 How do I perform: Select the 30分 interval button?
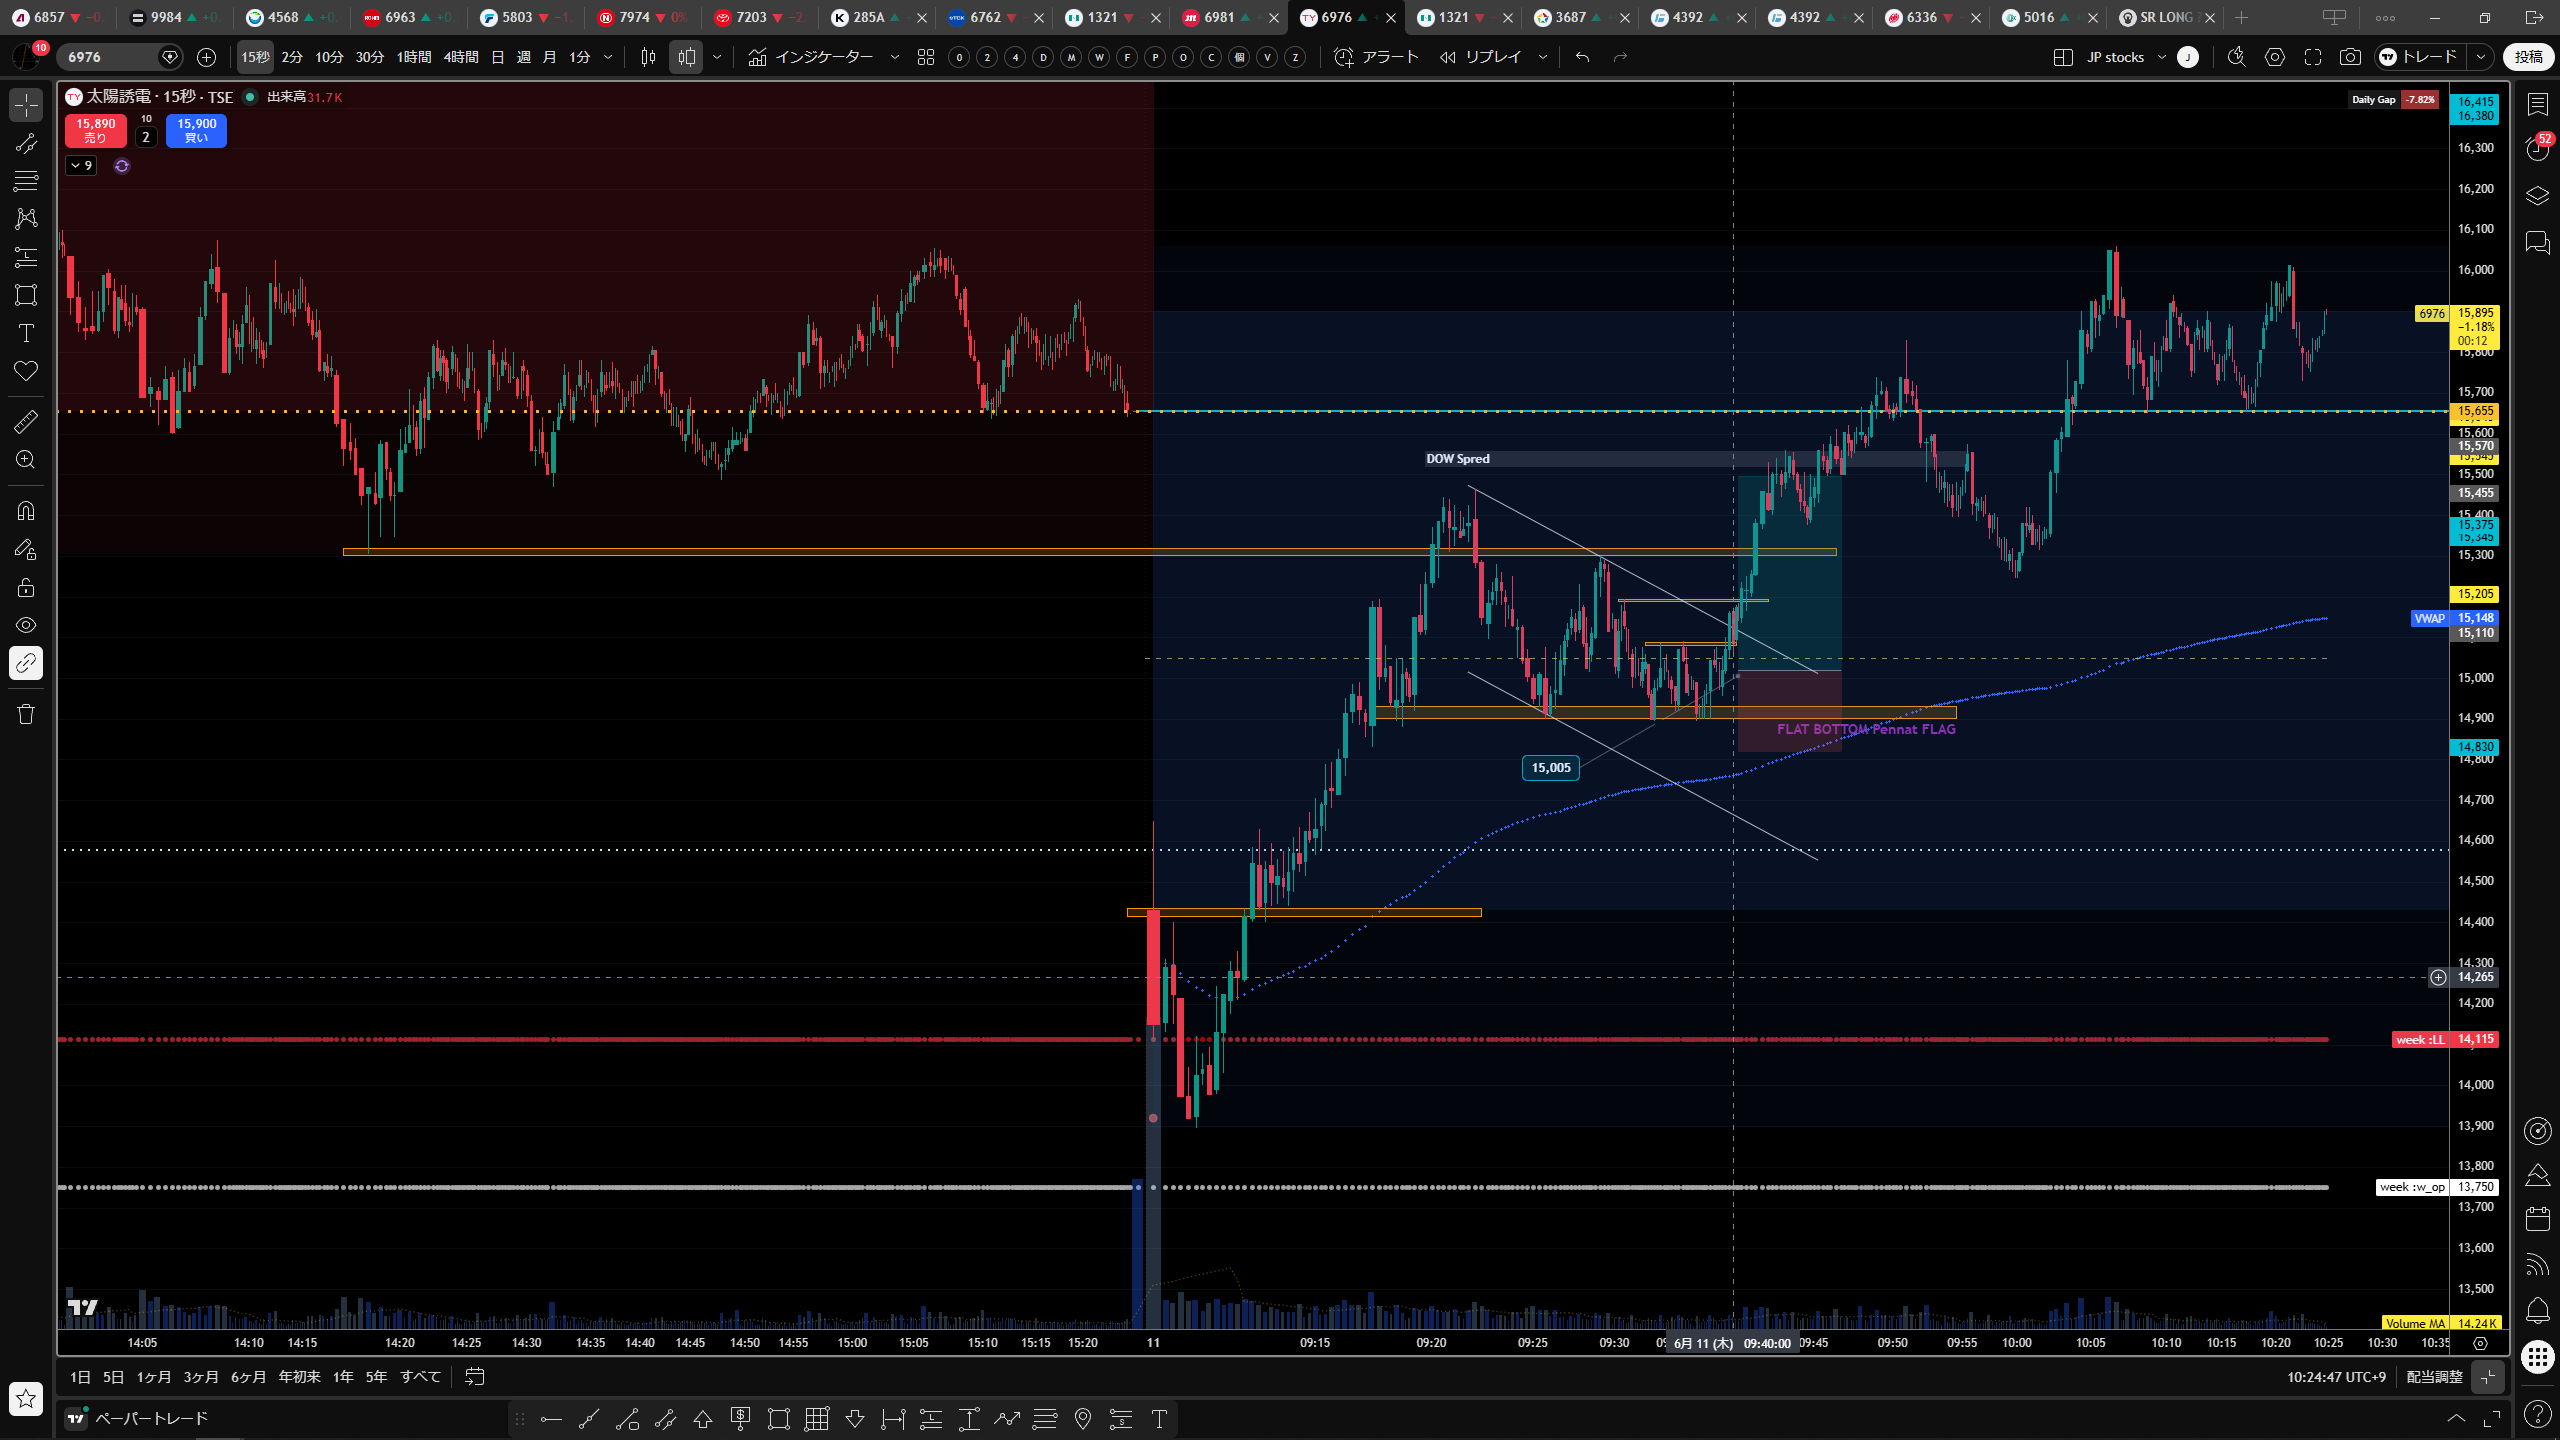[x=370, y=57]
